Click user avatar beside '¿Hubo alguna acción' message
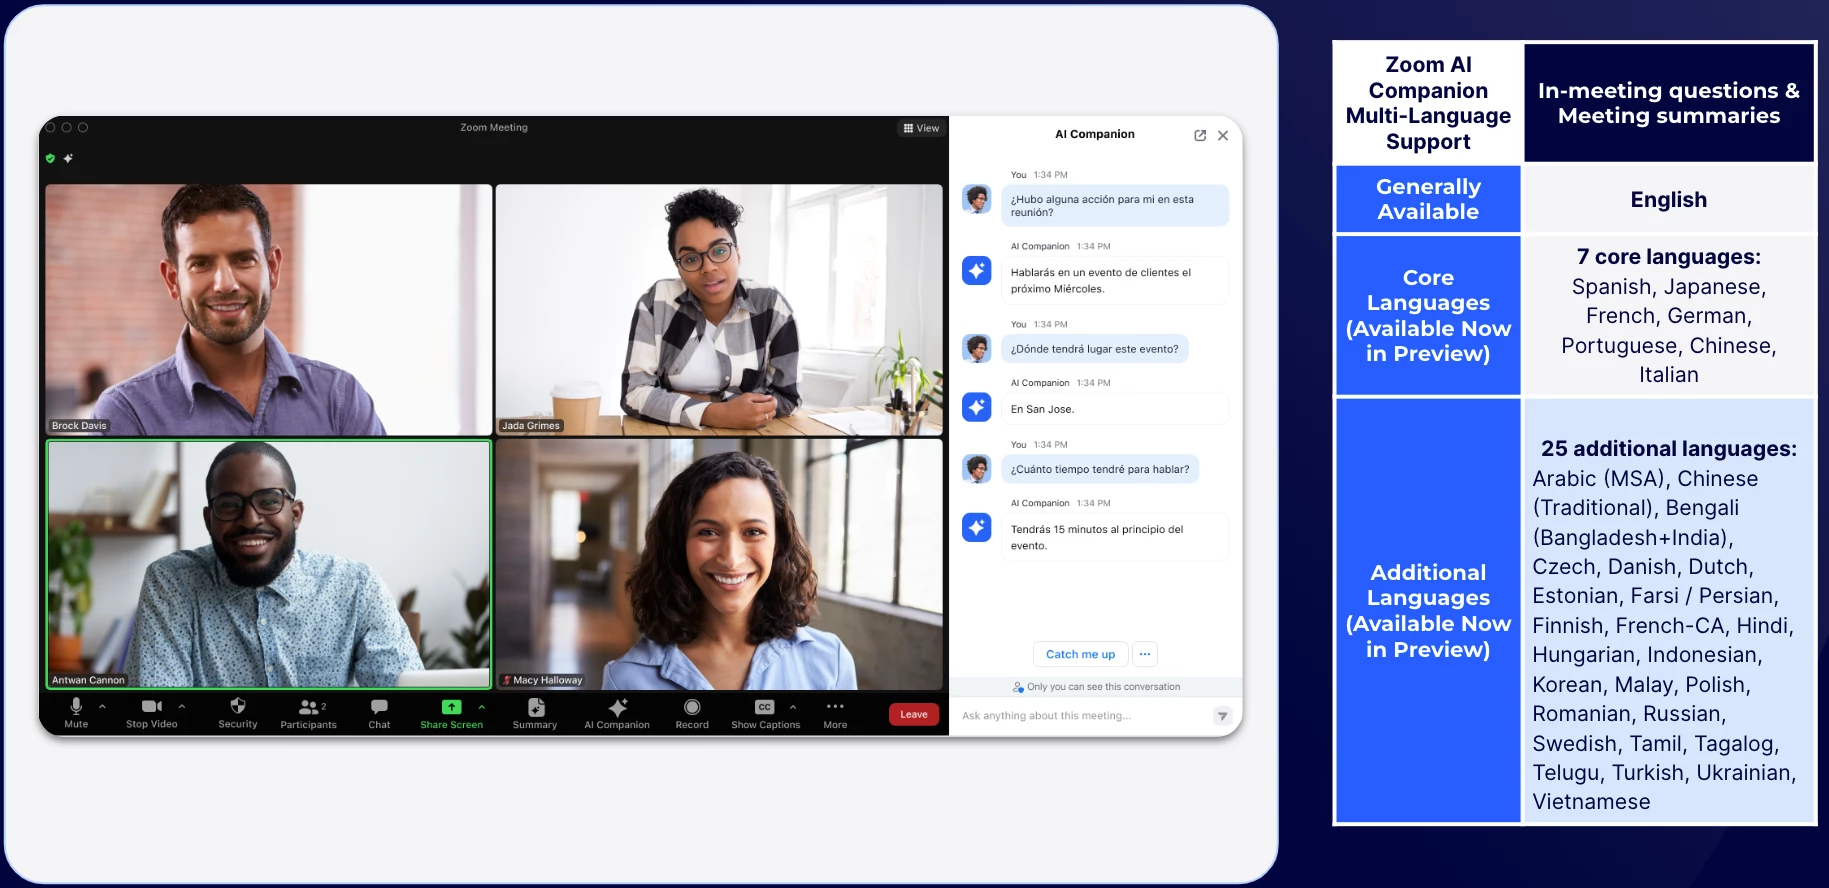The image size is (1829, 888). (977, 198)
